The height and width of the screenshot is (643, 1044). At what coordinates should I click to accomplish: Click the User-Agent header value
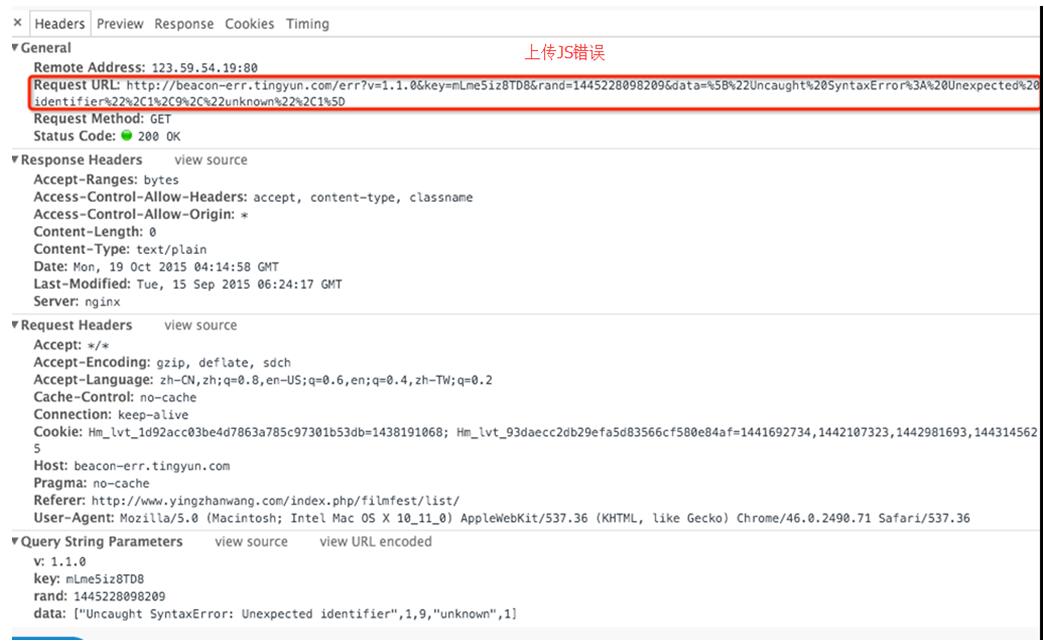click(x=545, y=518)
